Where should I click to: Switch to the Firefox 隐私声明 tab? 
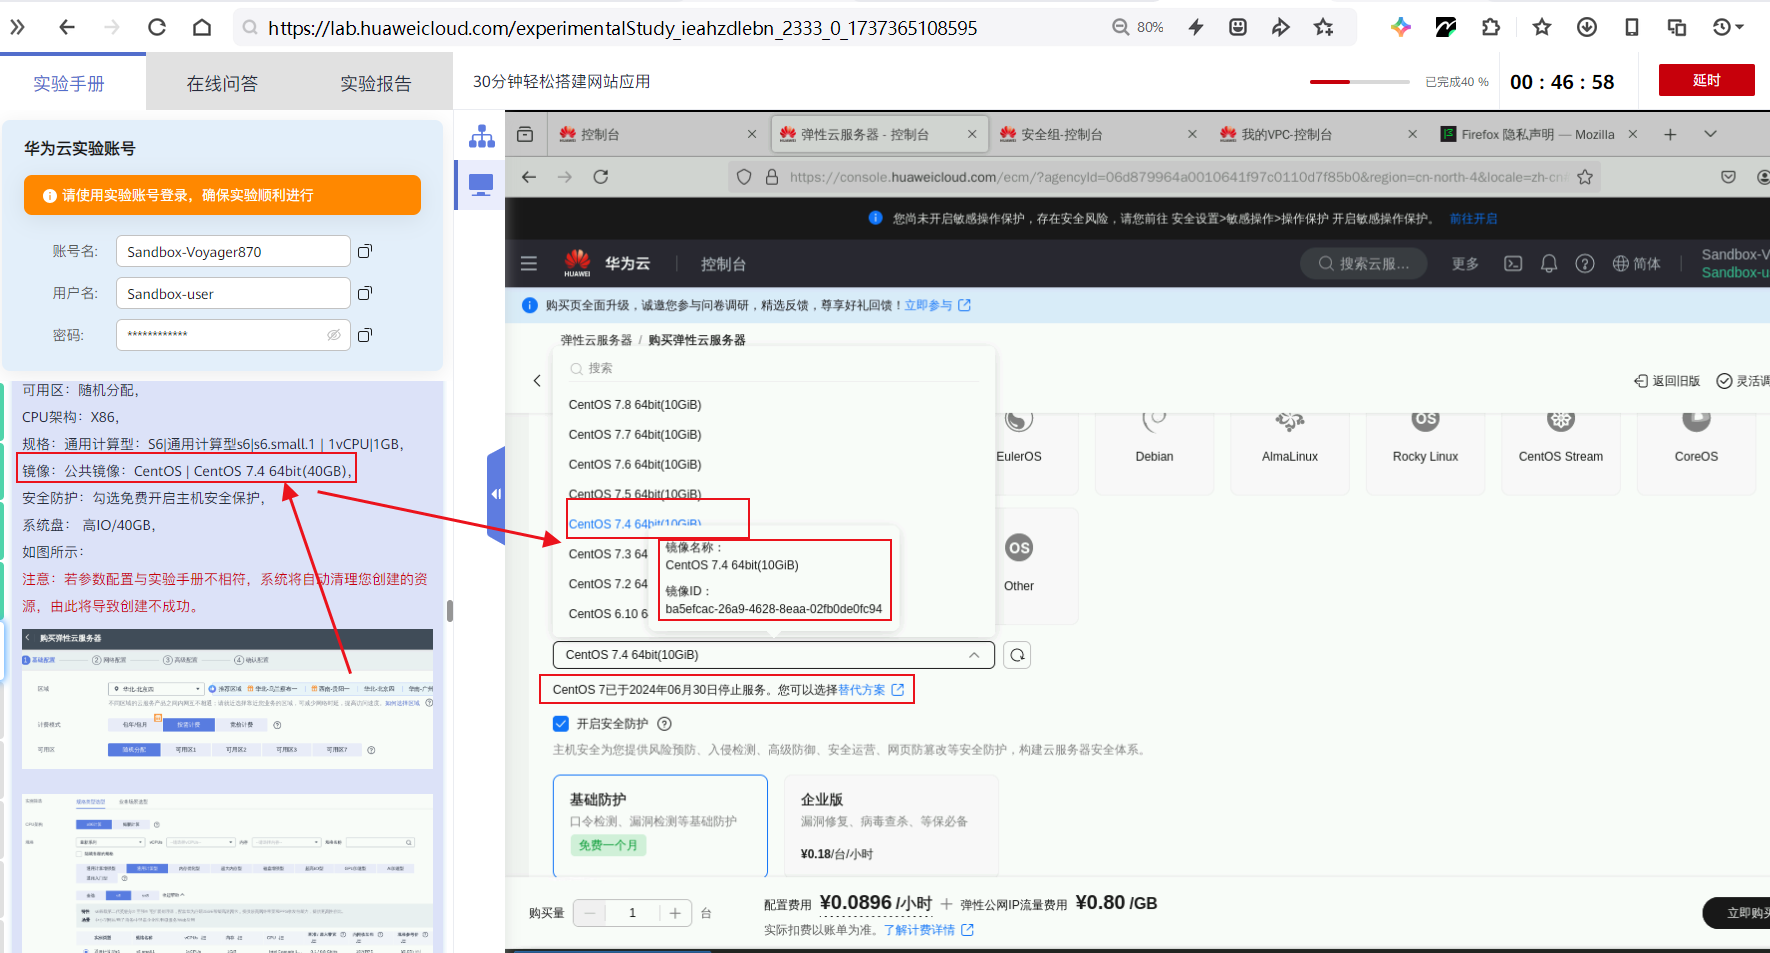(x=1538, y=134)
